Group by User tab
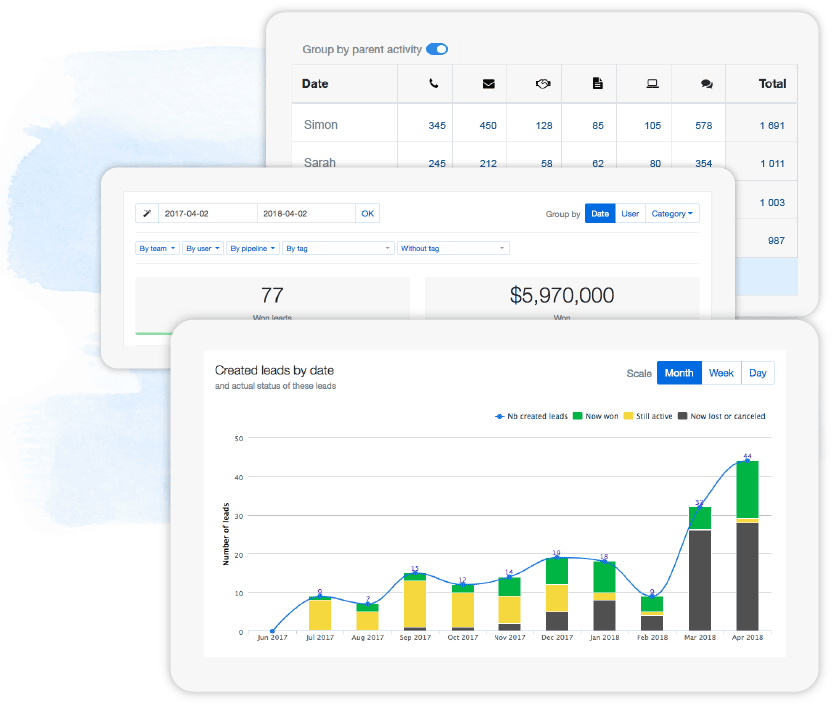833x707 pixels. click(x=630, y=214)
